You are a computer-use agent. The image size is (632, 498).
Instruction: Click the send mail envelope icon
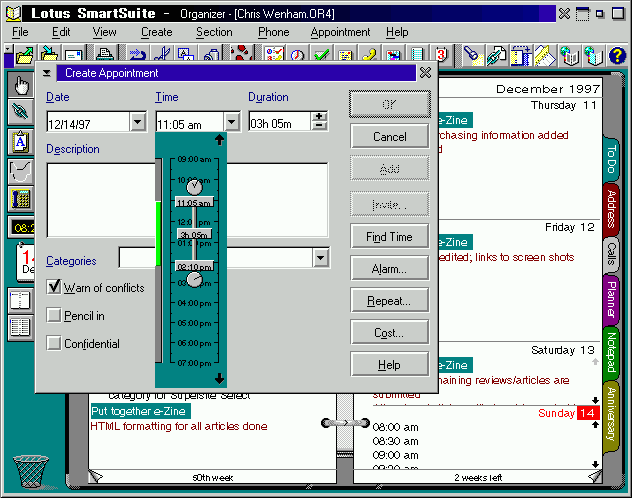pos(73,55)
